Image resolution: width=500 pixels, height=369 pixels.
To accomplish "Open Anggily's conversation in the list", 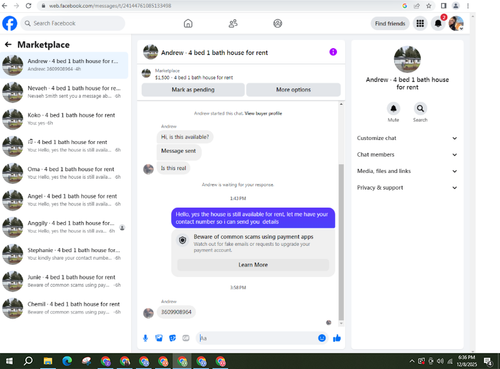I will (64, 227).
